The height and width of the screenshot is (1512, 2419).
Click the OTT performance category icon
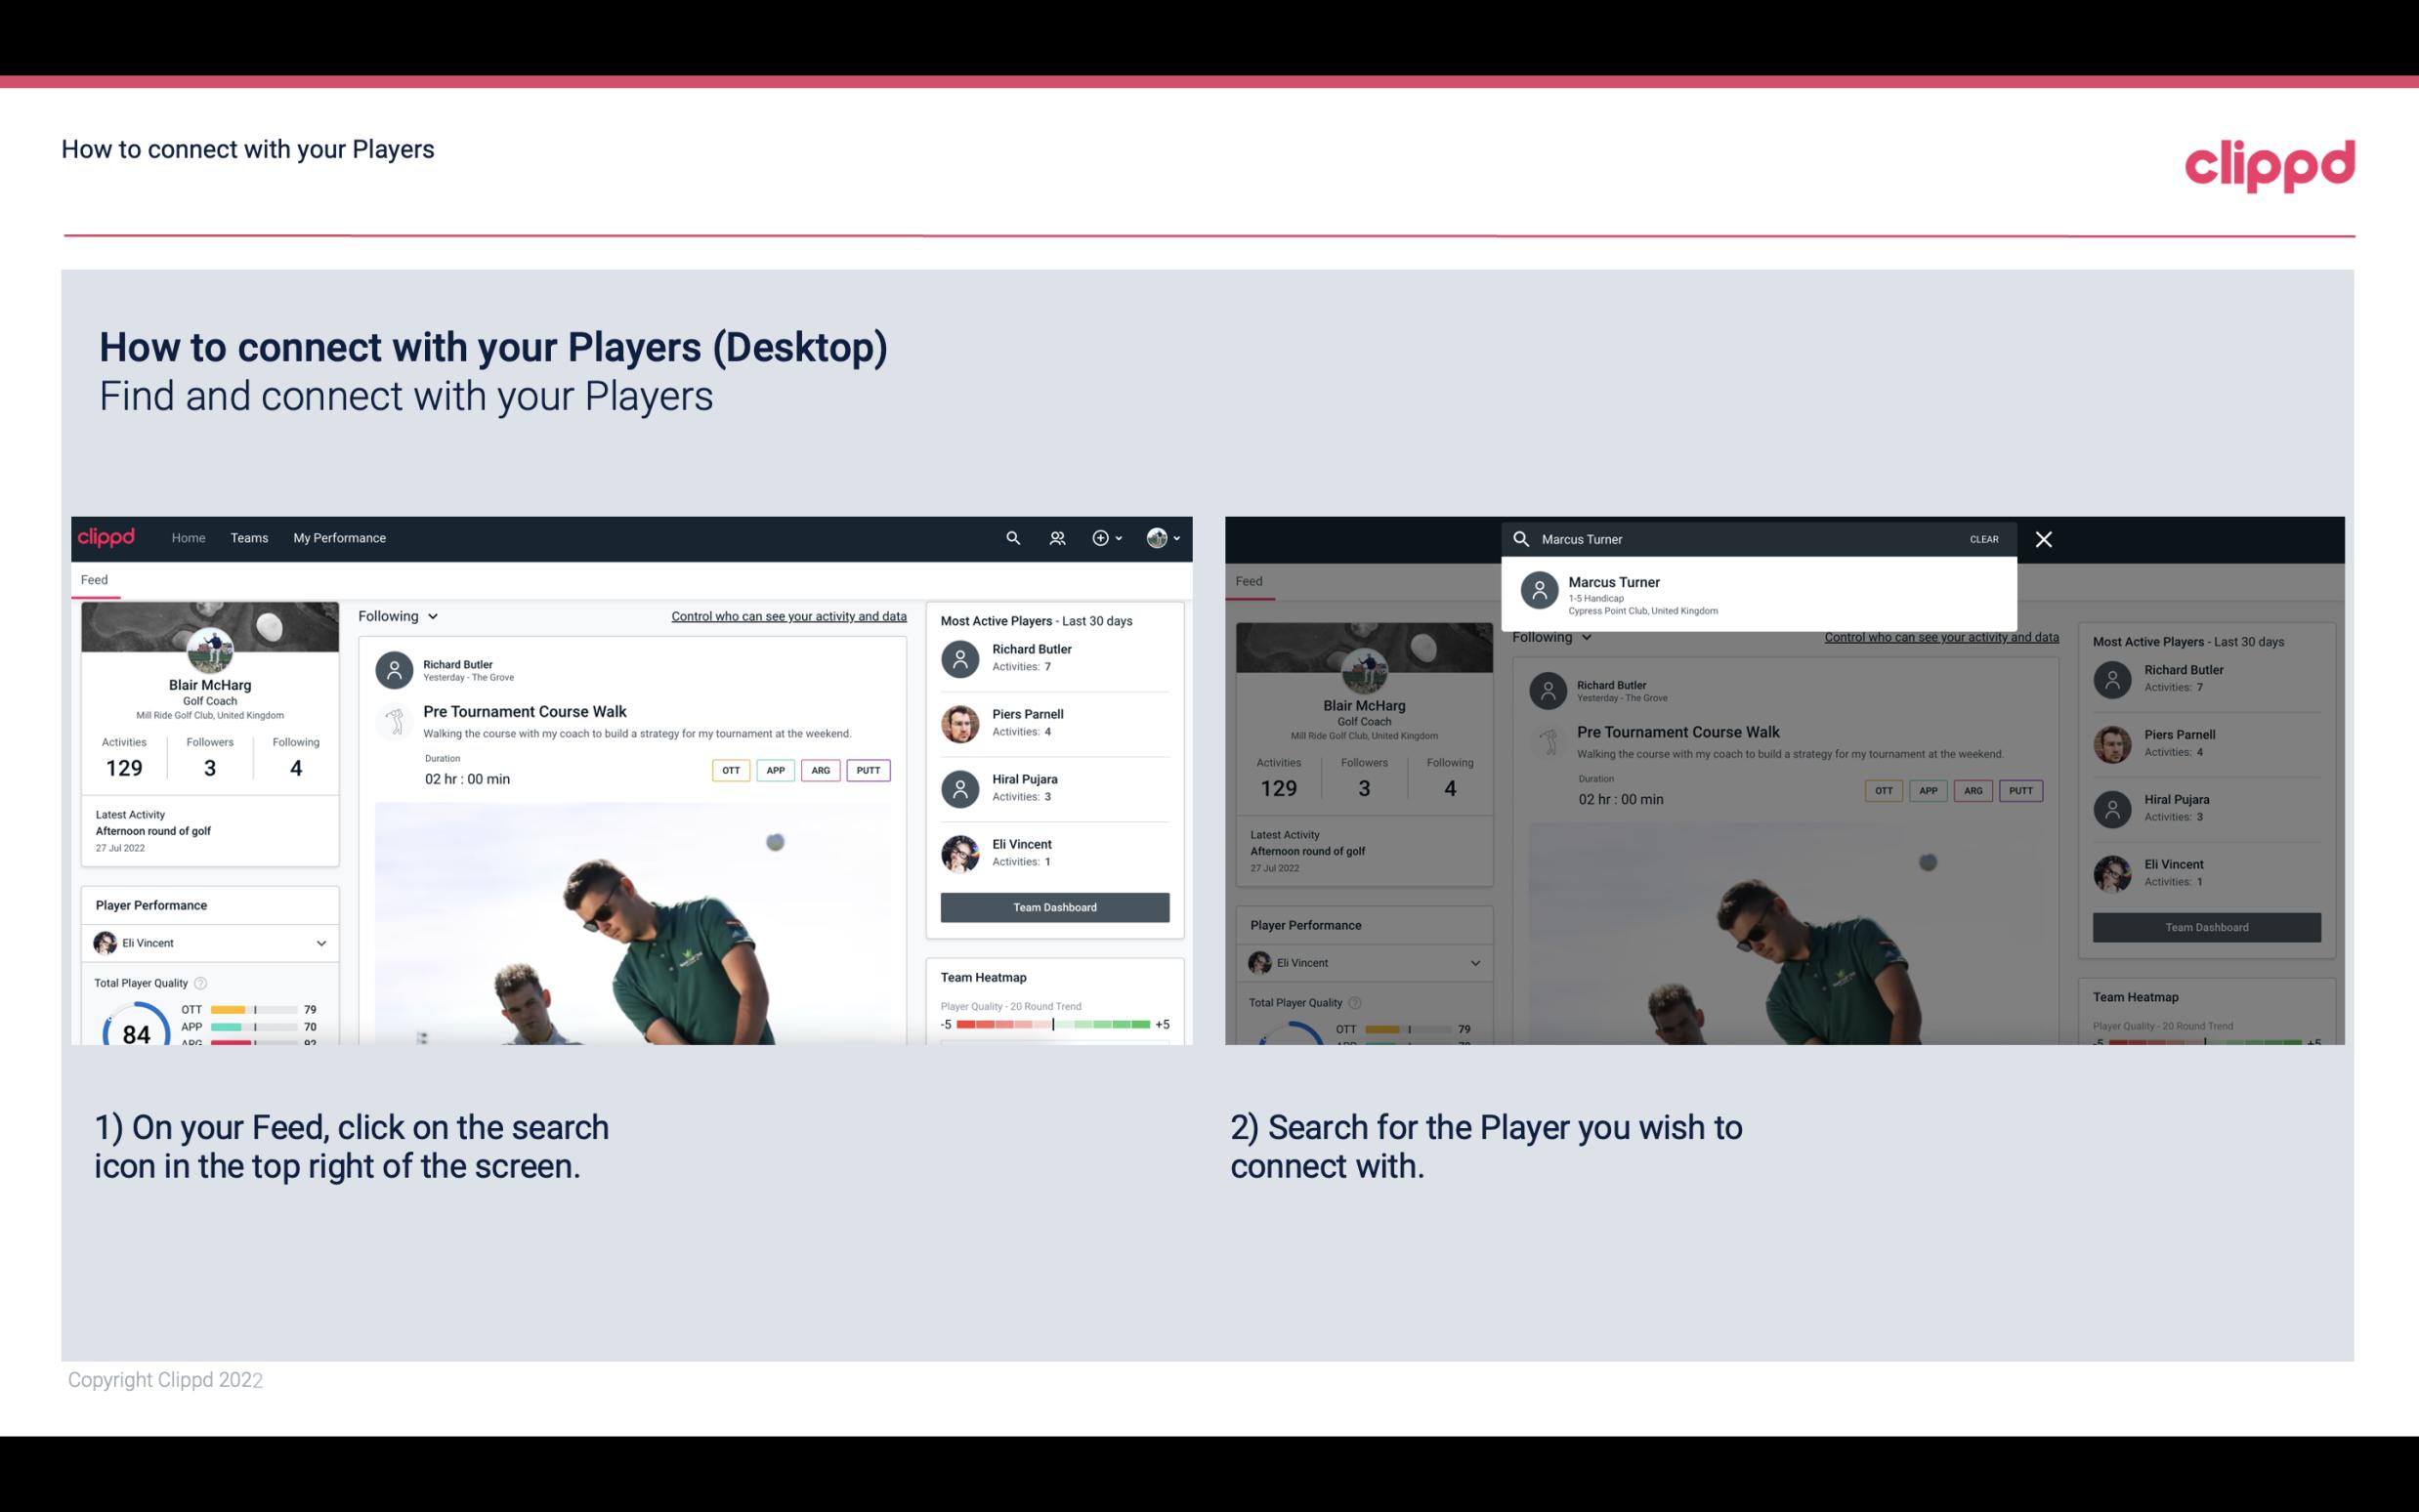(728, 770)
